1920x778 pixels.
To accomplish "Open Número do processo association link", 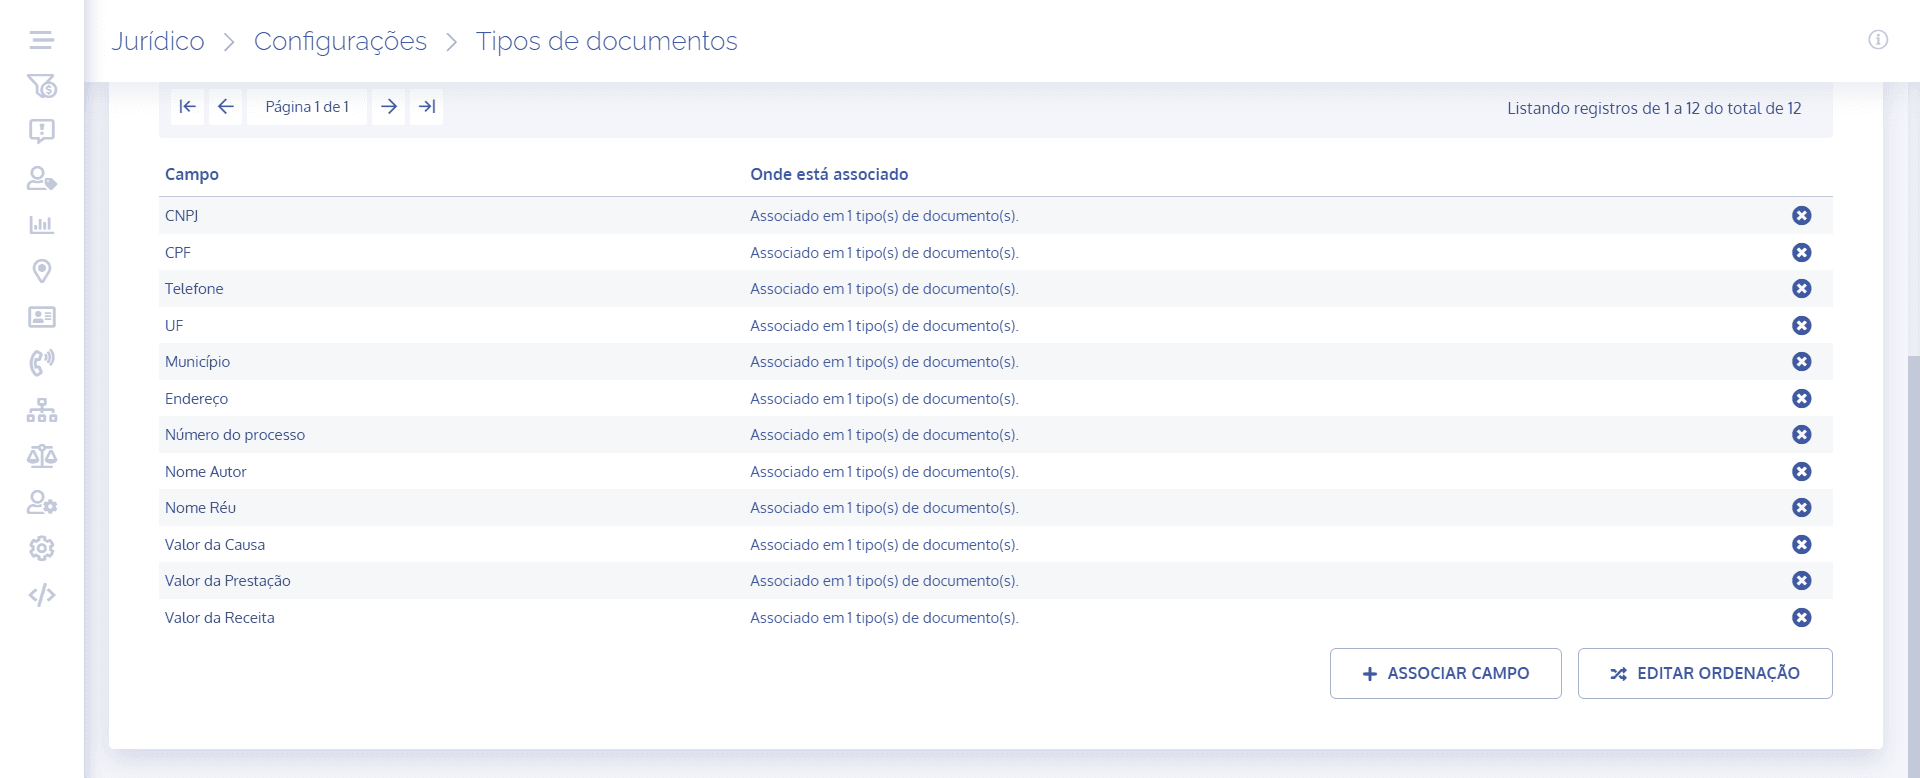I will pyautogui.click(x=884, y=434).
